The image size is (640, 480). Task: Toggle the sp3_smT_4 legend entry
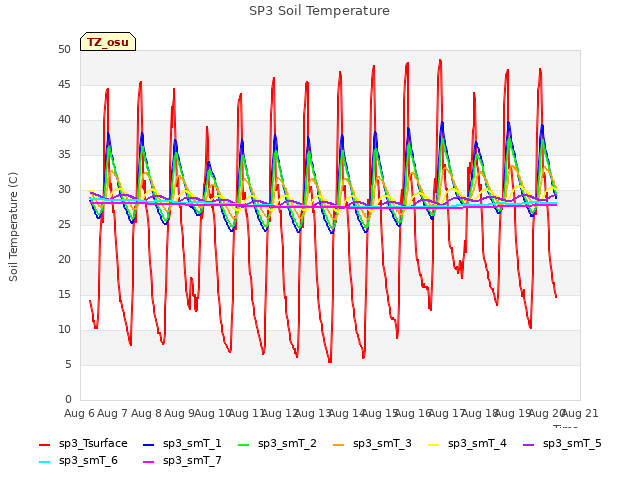(467, 444)
